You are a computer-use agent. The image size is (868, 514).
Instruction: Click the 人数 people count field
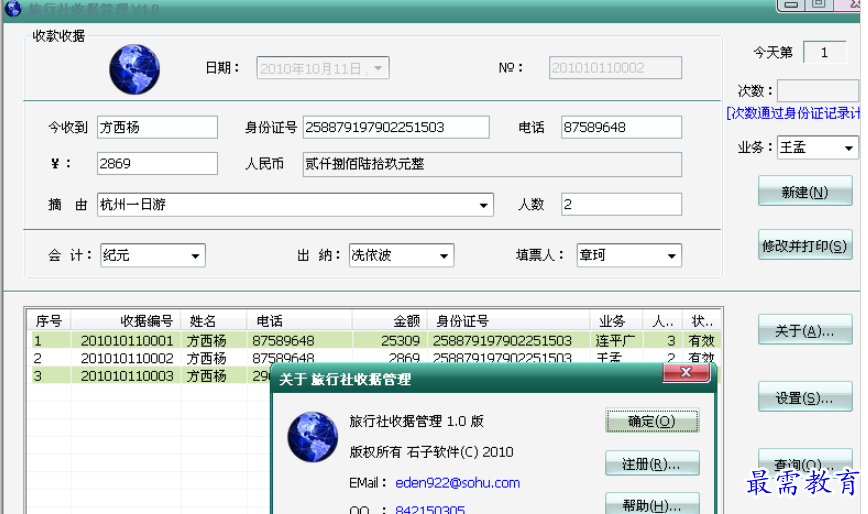(x=621, y=205)
